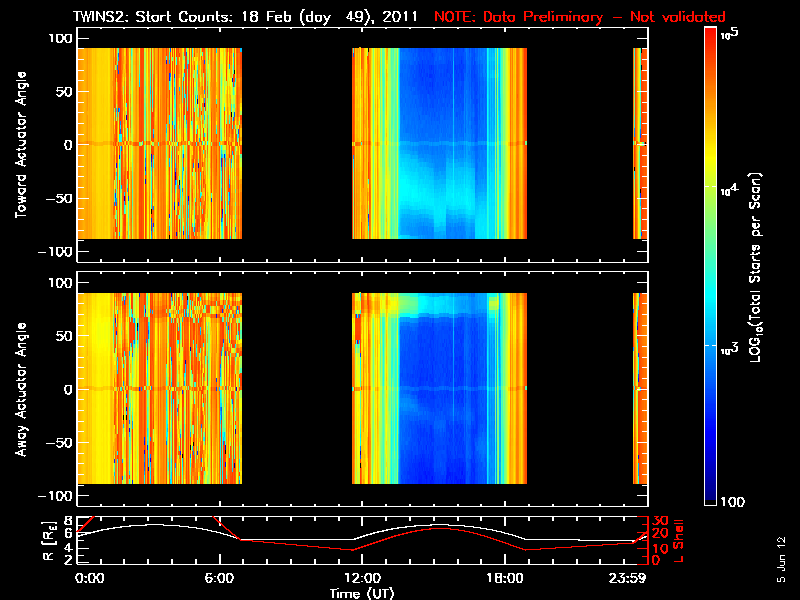Click the 'Away Actuator Angle' axis label
Screen dimensions: 800x600
21,389
